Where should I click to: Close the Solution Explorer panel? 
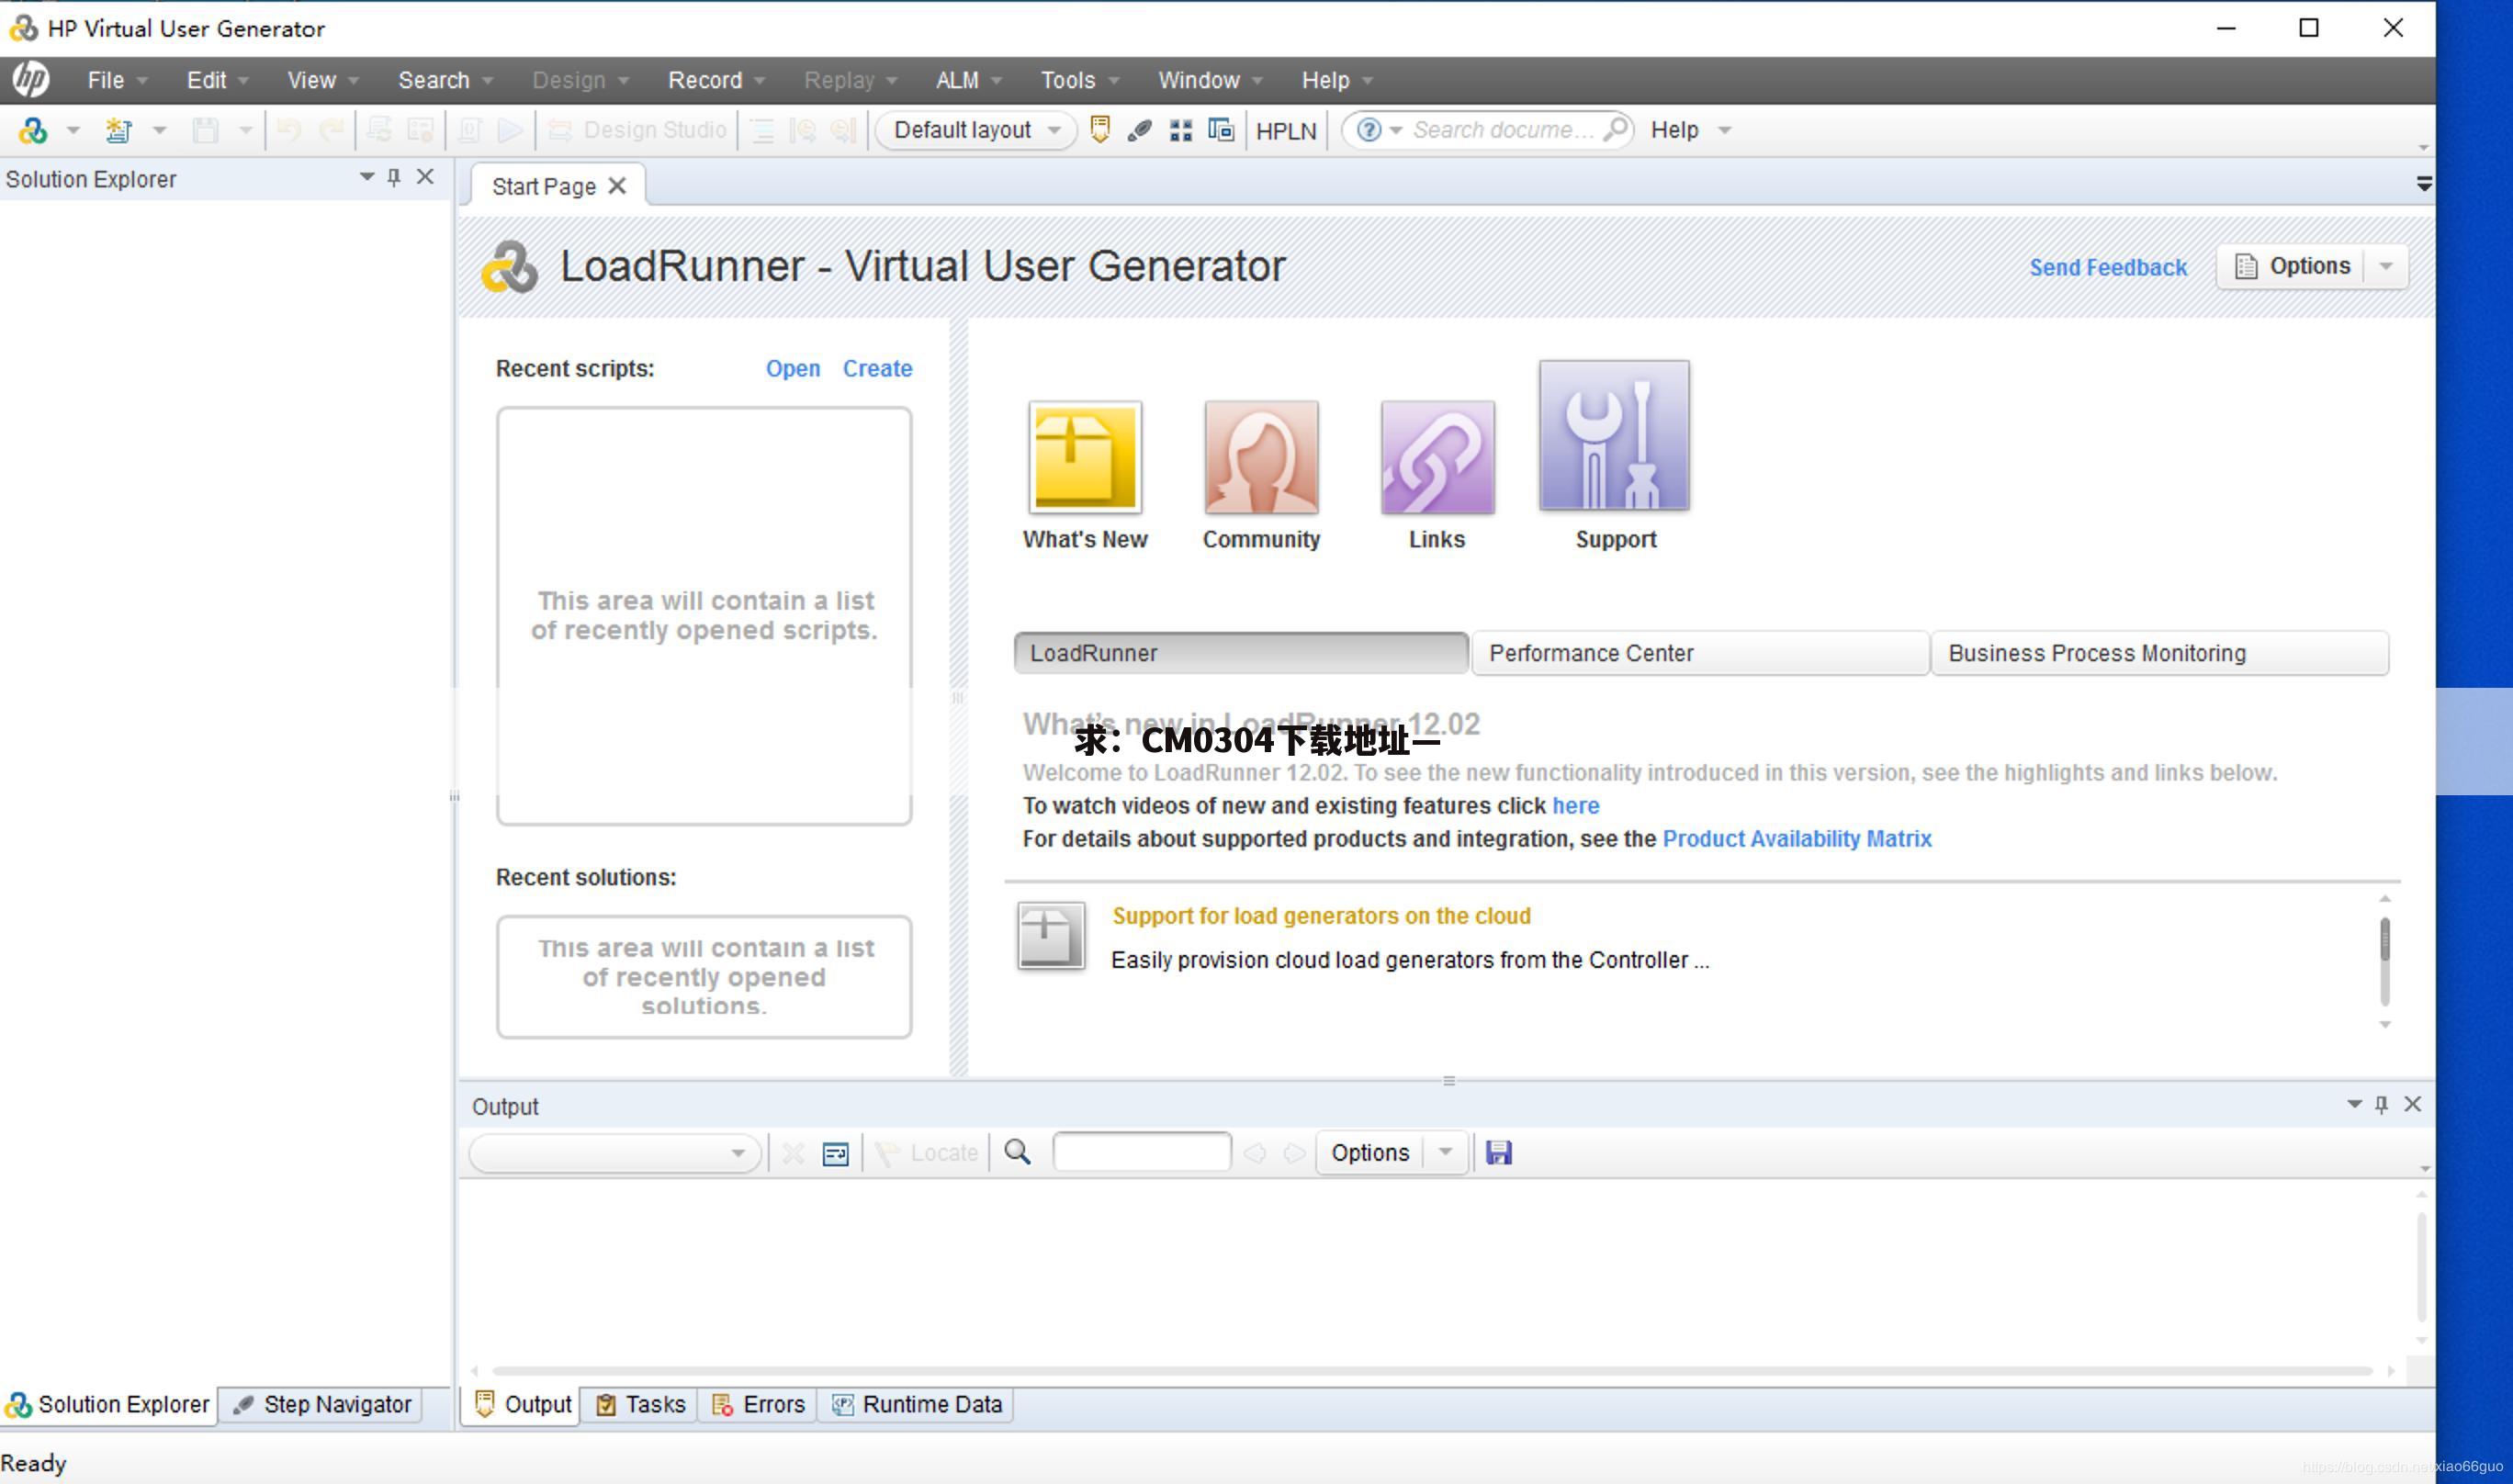(425, 177)
